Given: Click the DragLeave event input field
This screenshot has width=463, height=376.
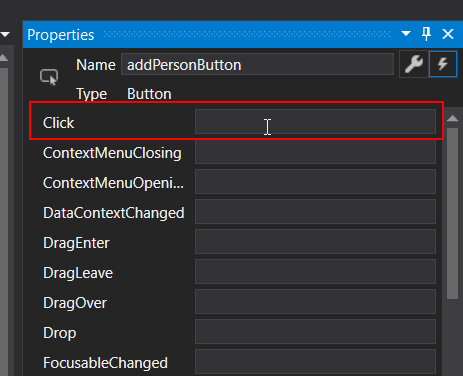Looking at the screenshot, I should click(x=315, y=272).
